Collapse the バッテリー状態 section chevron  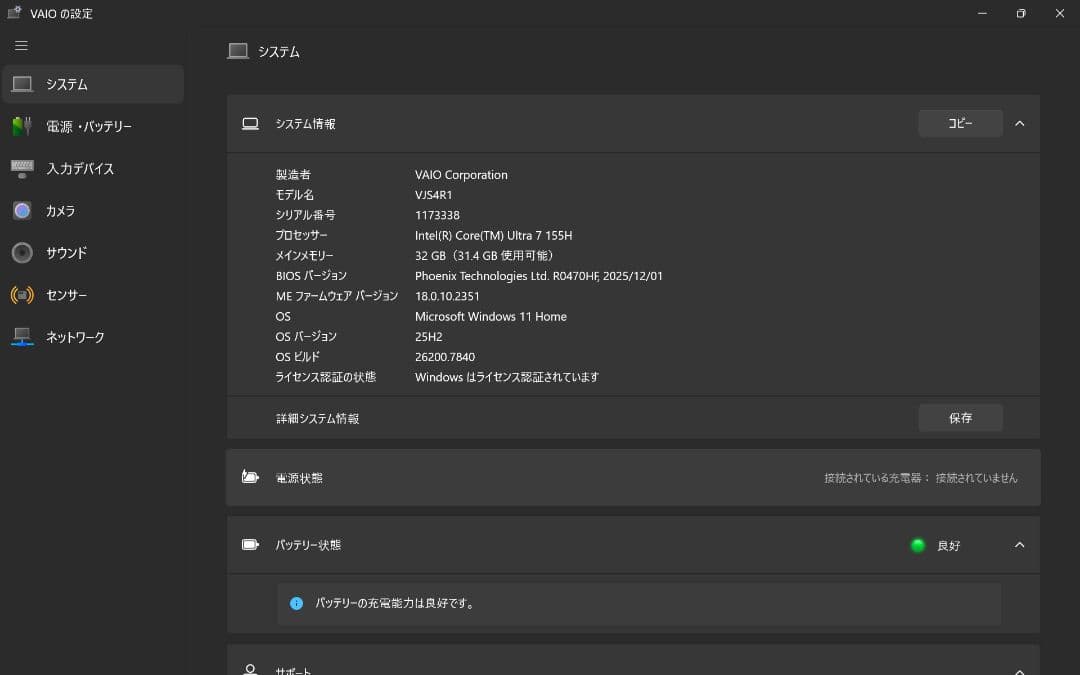pos(1019,545)
